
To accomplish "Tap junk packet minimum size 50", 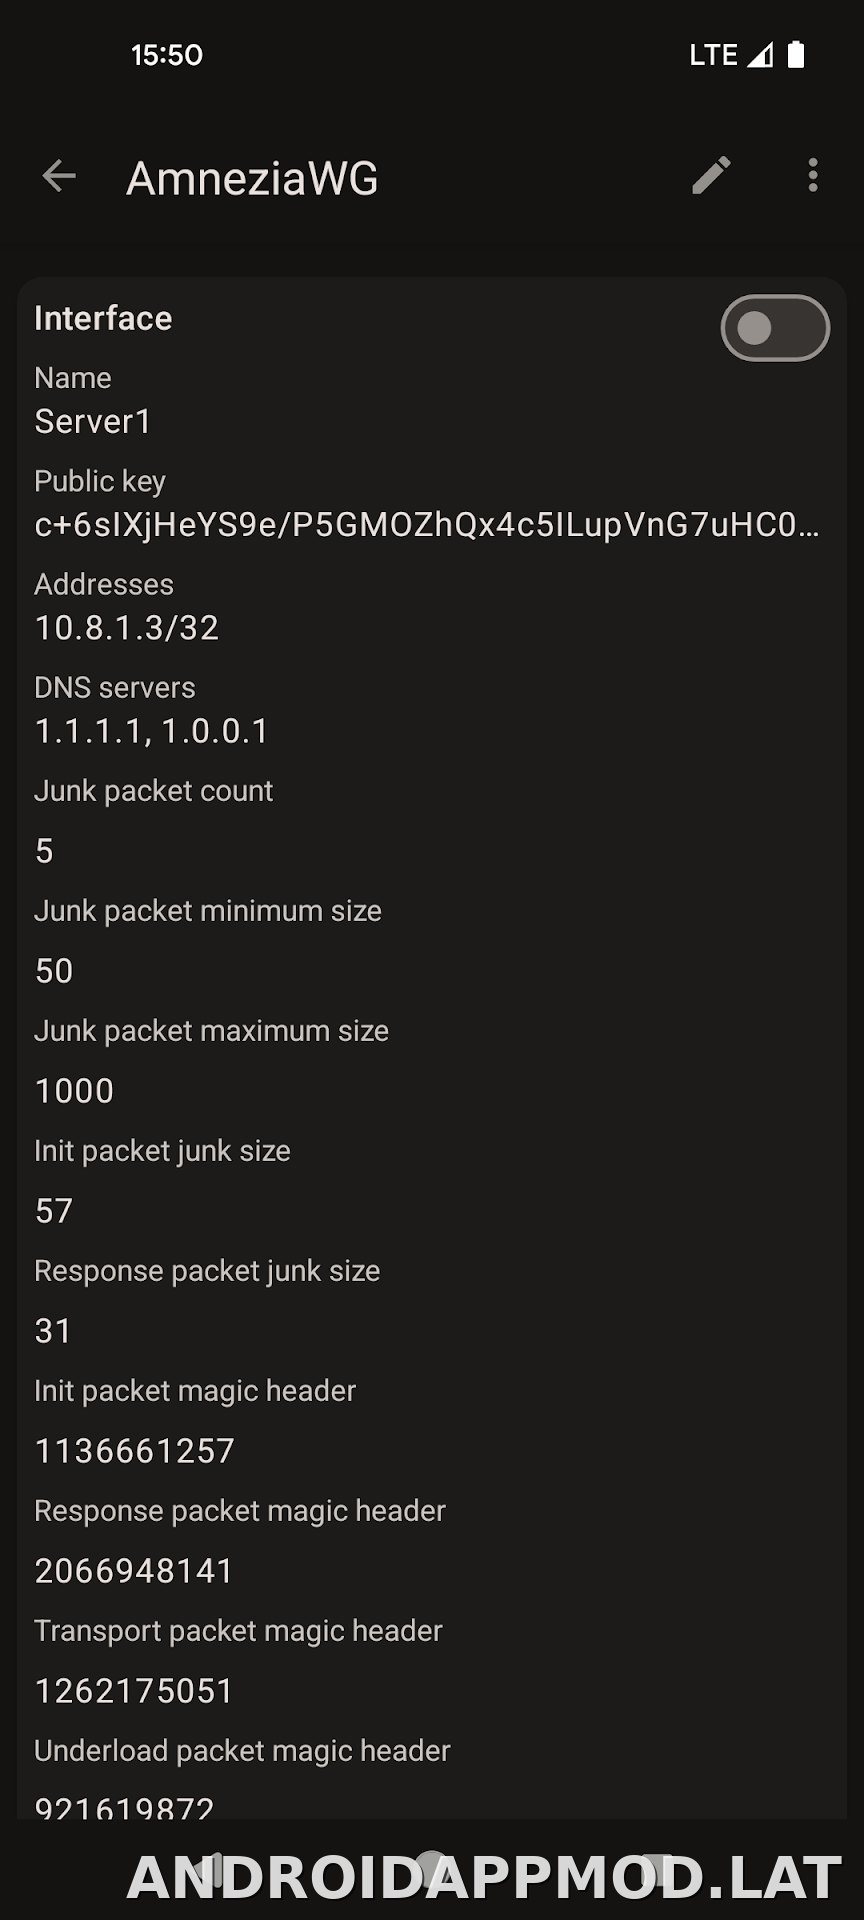I will pyautogui.click(x=54, y=971).
